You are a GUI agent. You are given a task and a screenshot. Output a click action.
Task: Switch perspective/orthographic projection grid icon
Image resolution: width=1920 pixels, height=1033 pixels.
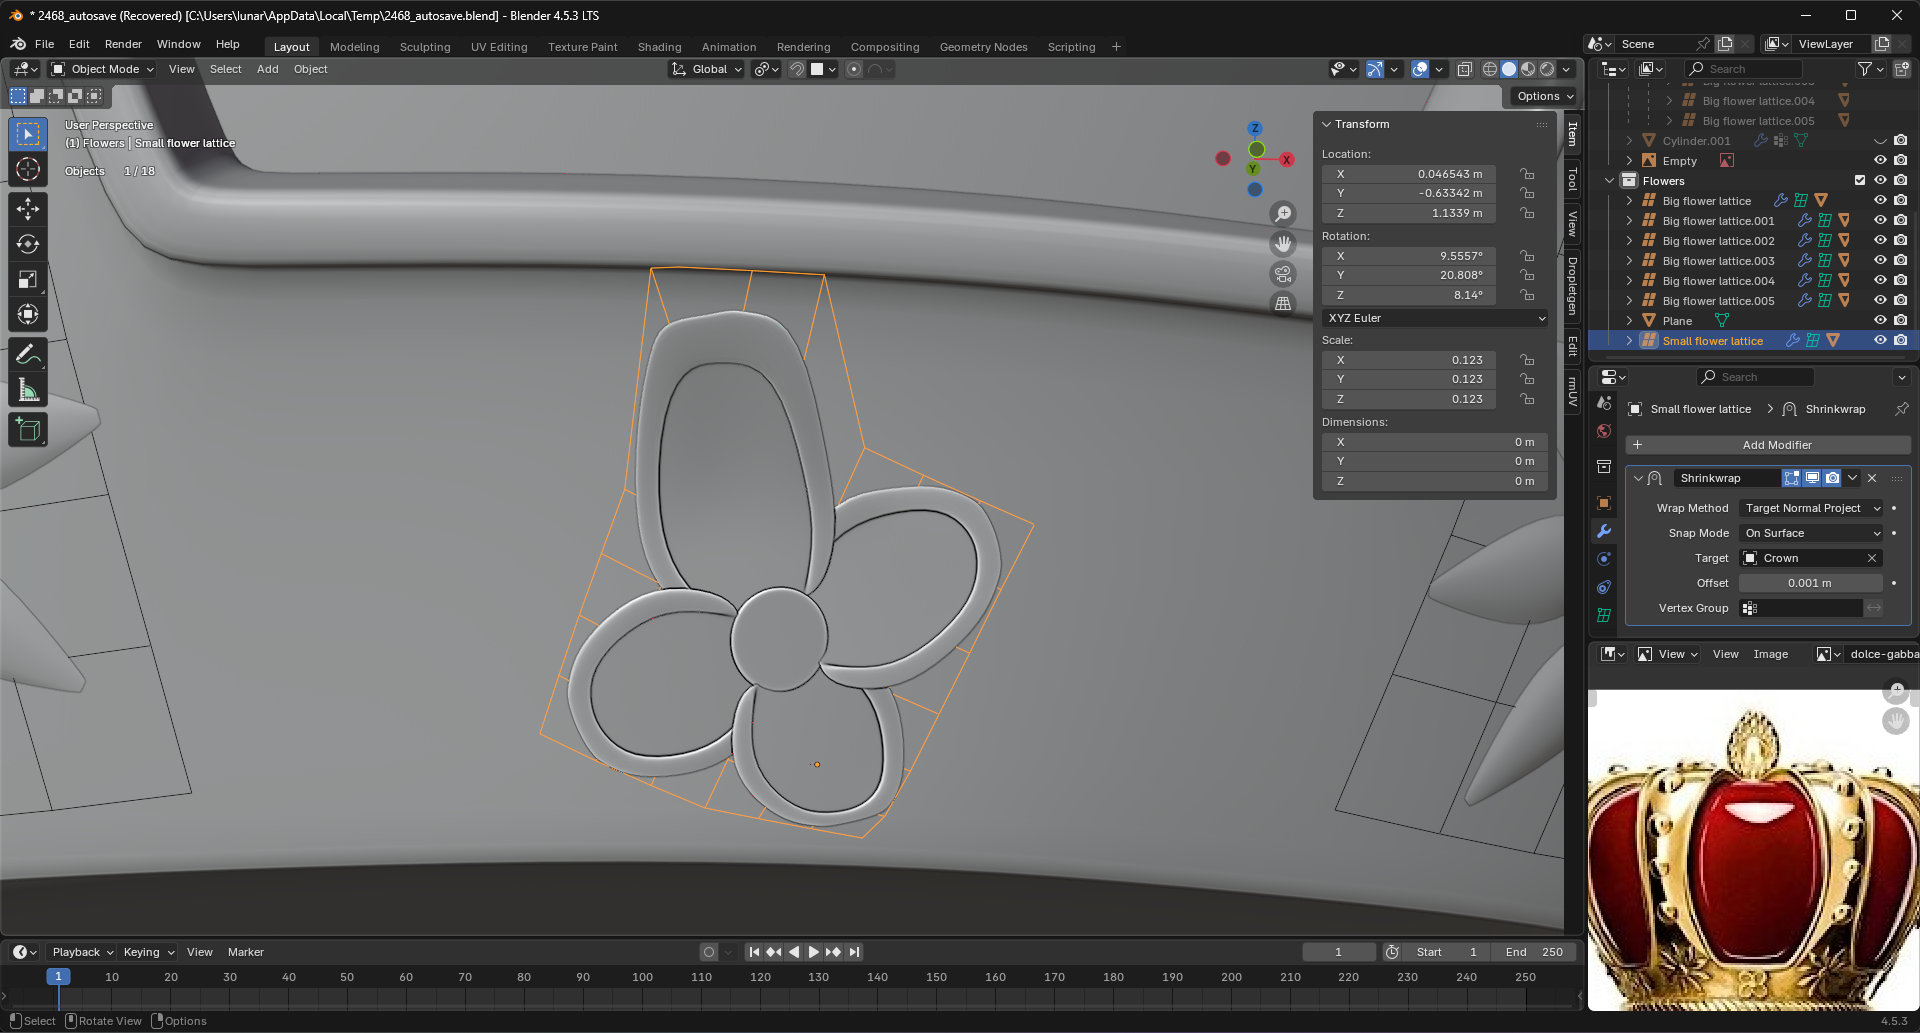point(1283,304)
